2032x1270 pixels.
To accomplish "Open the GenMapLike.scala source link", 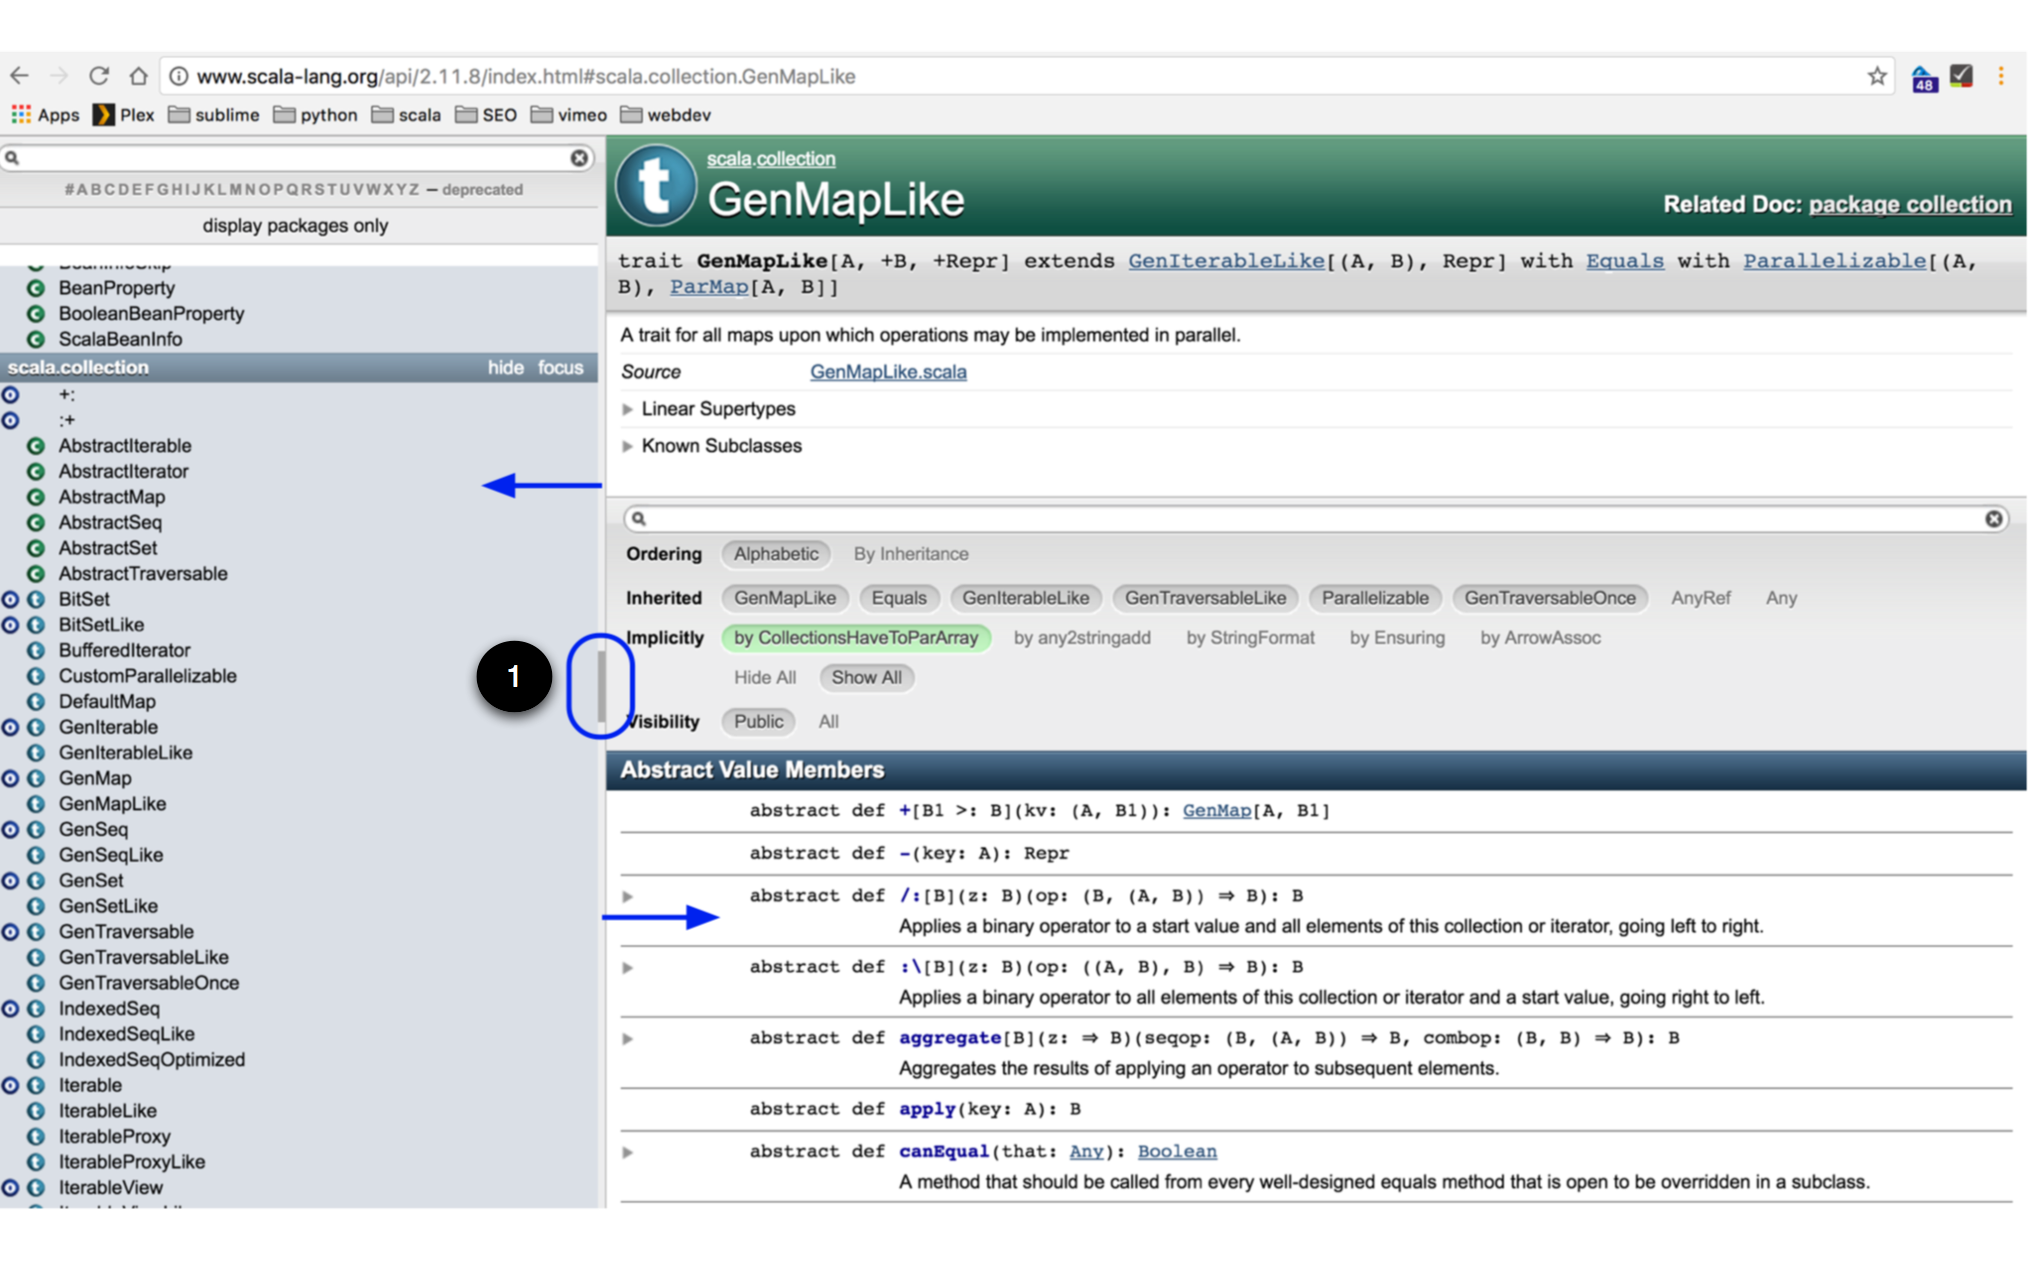I will coord(888,371).
